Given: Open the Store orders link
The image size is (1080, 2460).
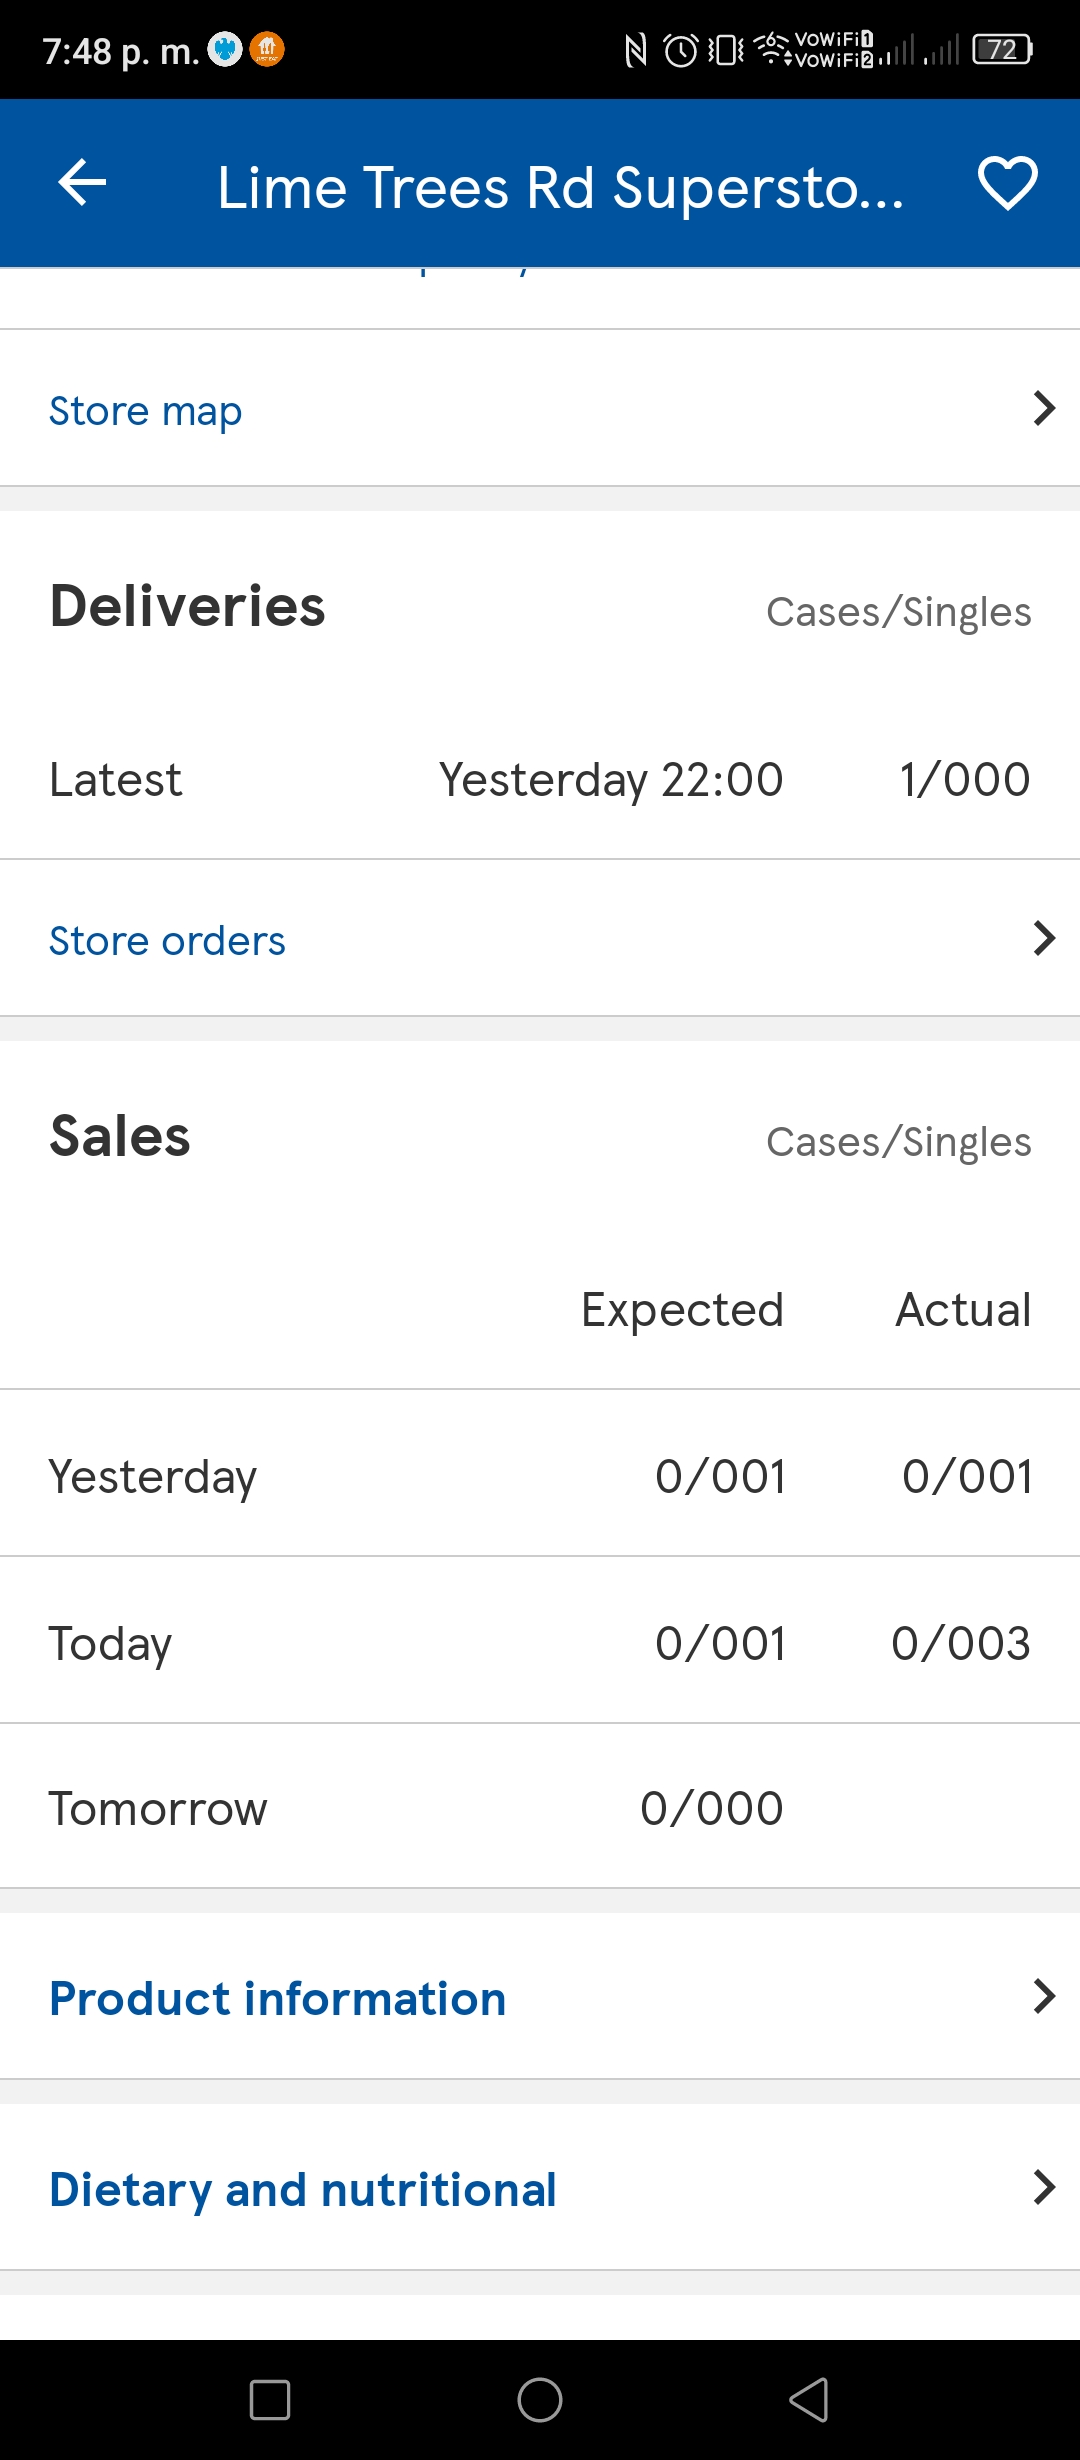Looking at the screenshot, I should point(167,940).
